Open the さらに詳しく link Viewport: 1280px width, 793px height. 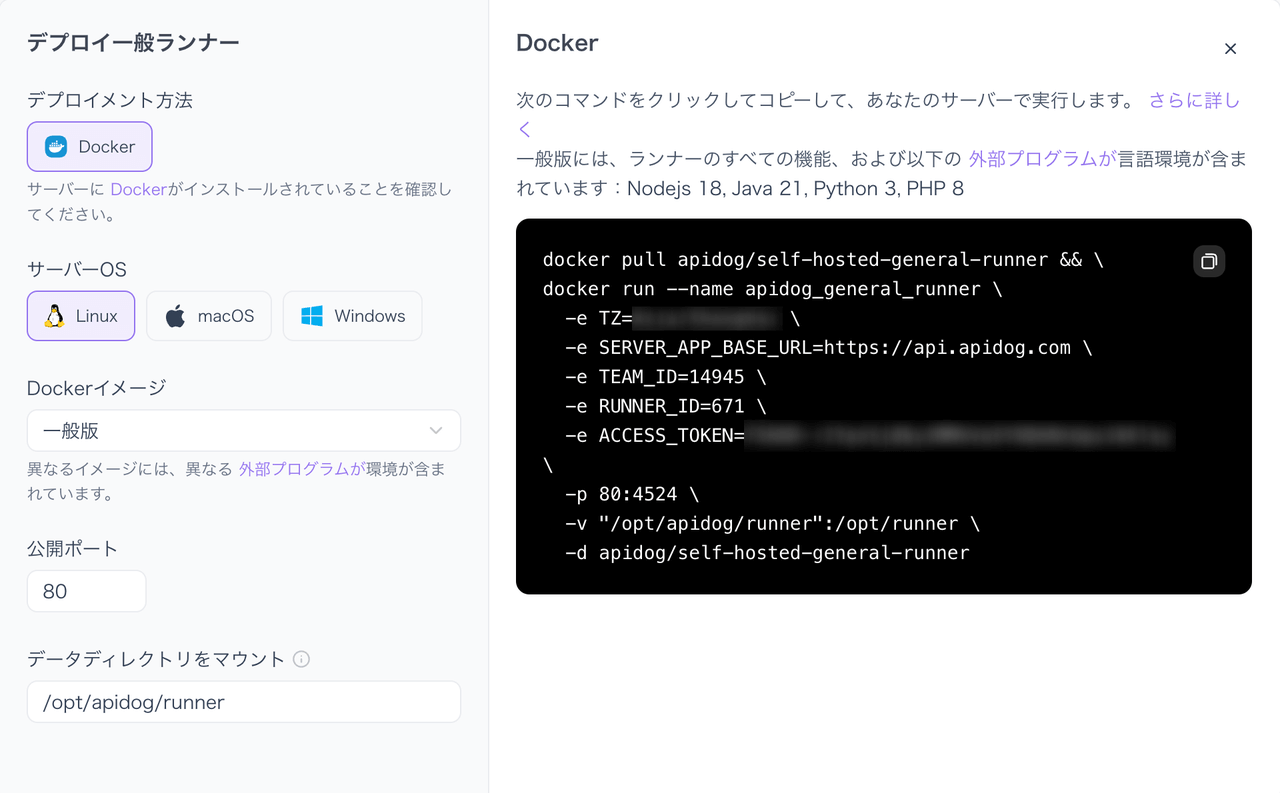(1194, 101)
